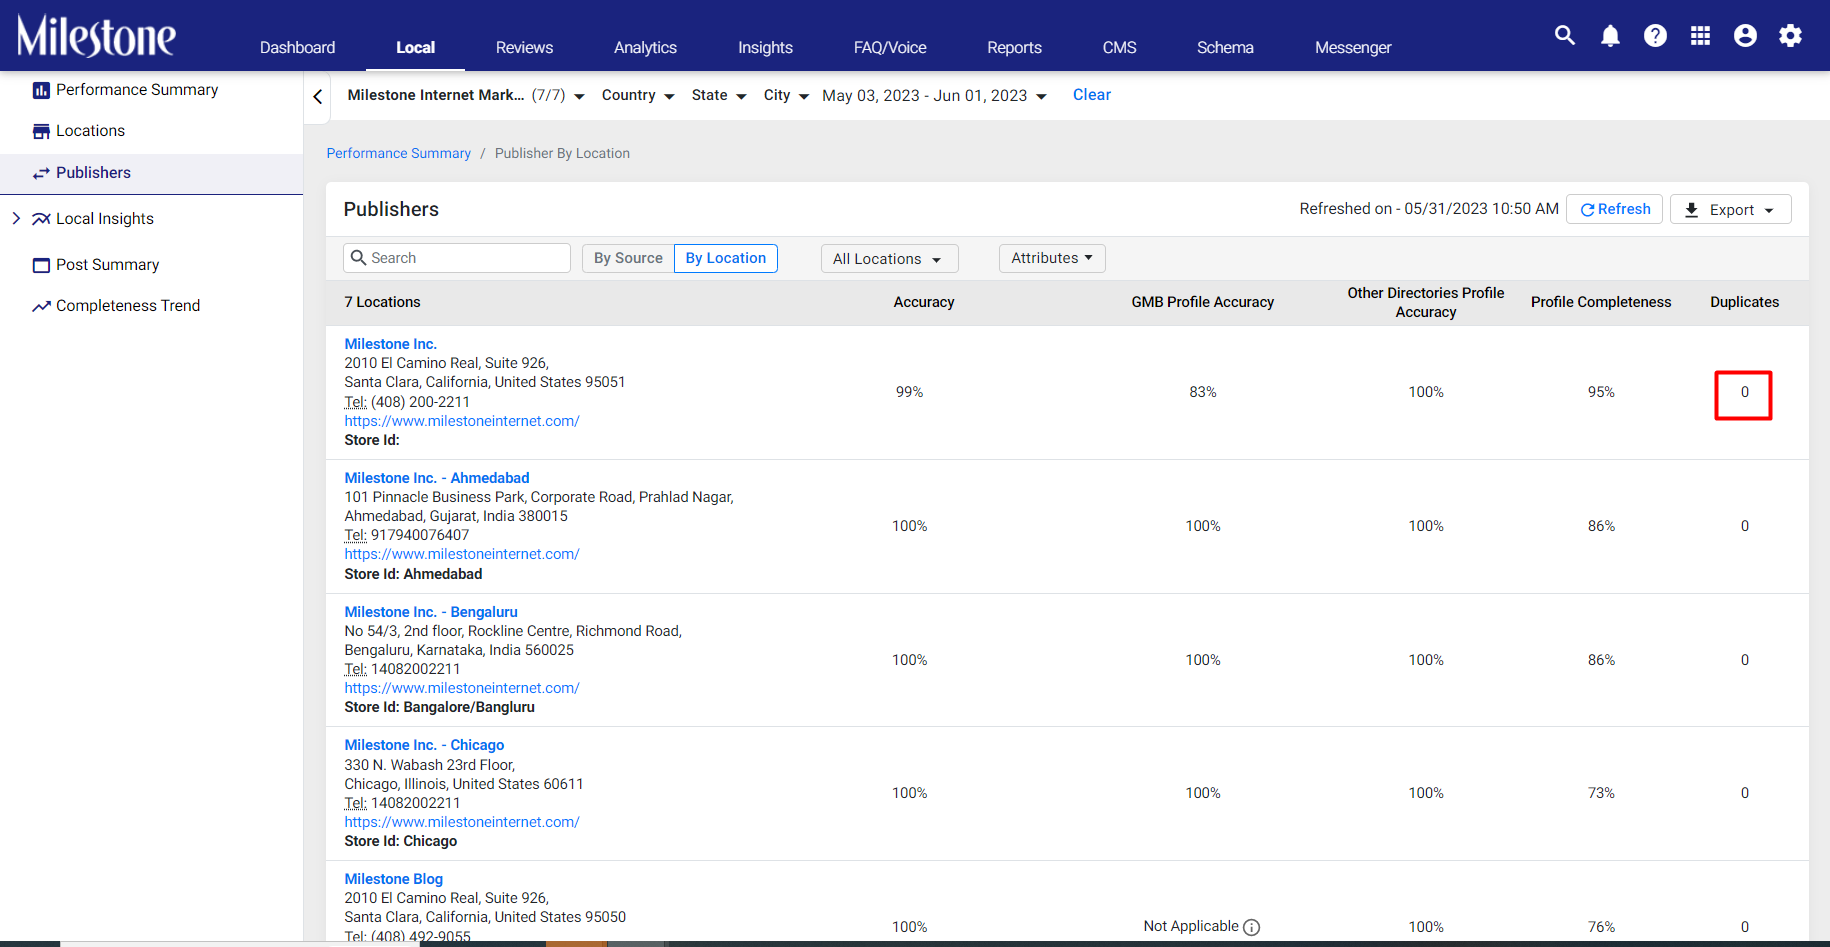Open the apps grid icon
Viewport: 1830px width, 947px height.
[1700, 36]
